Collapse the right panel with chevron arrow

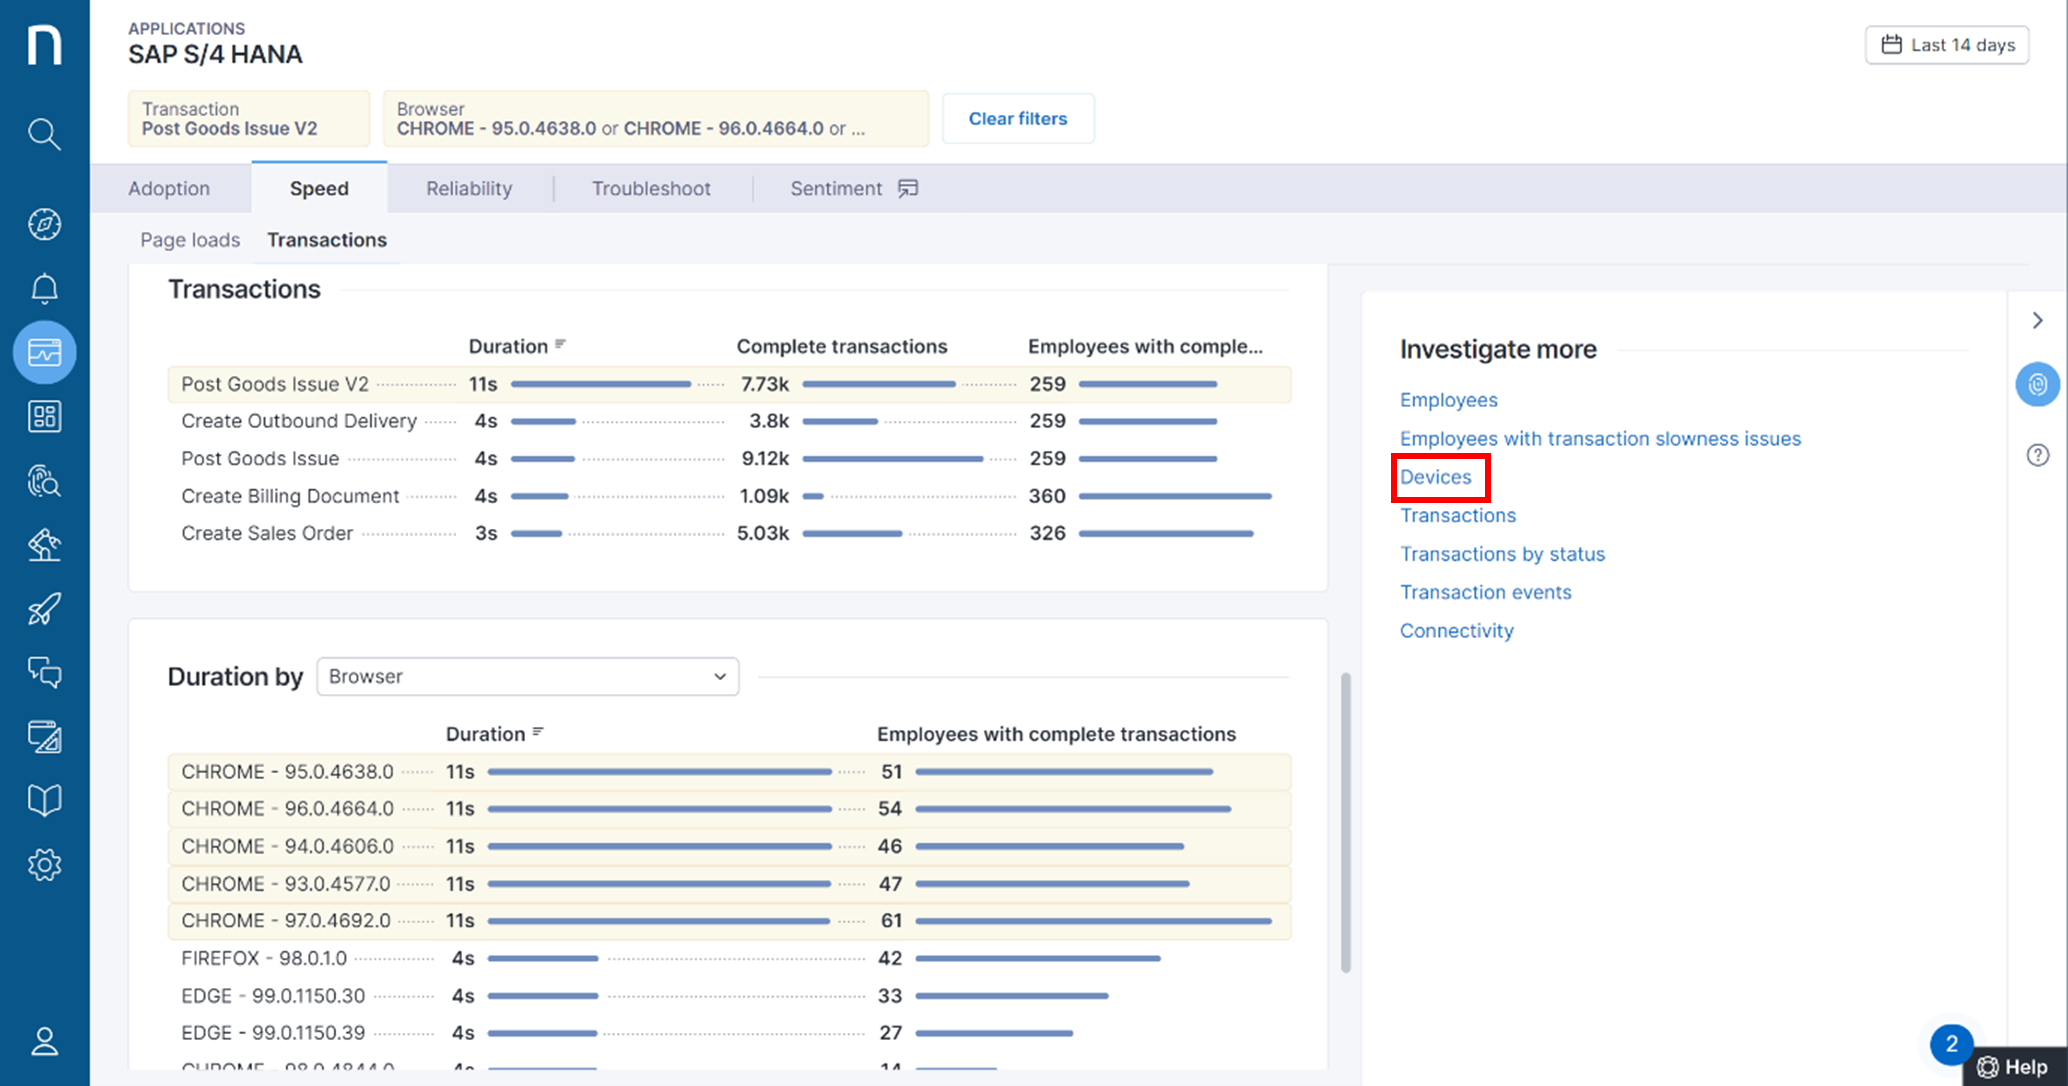(x=2037, y=320)
